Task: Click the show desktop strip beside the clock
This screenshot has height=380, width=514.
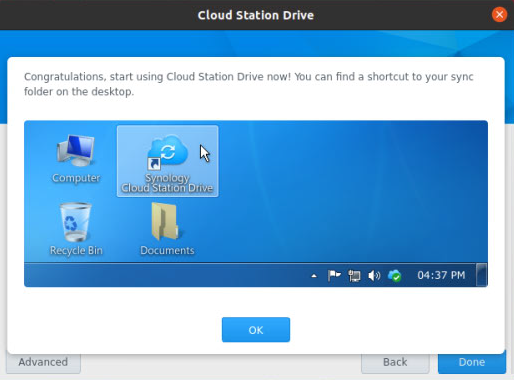Action: (481, 275)
